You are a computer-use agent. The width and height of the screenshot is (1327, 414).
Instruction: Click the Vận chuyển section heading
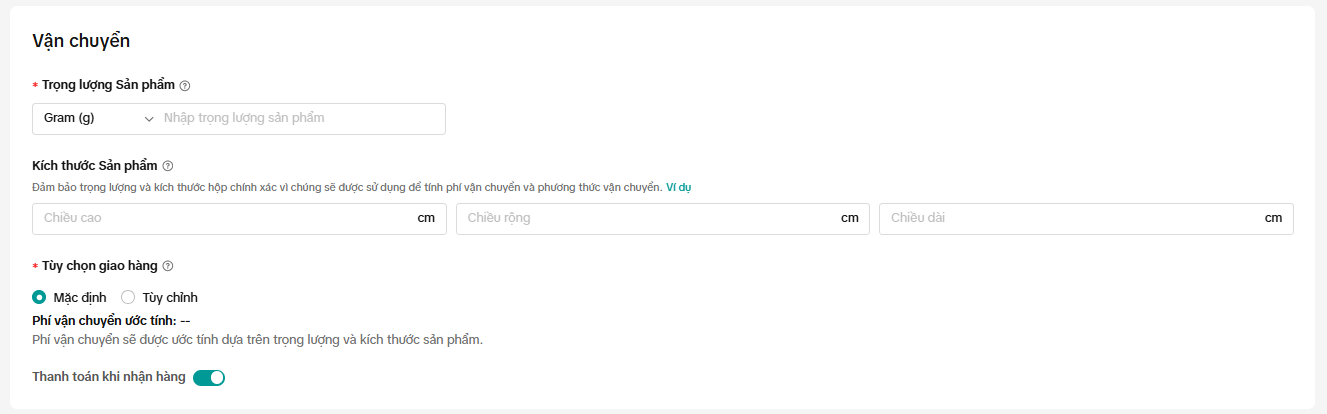[x=81, y=41]
